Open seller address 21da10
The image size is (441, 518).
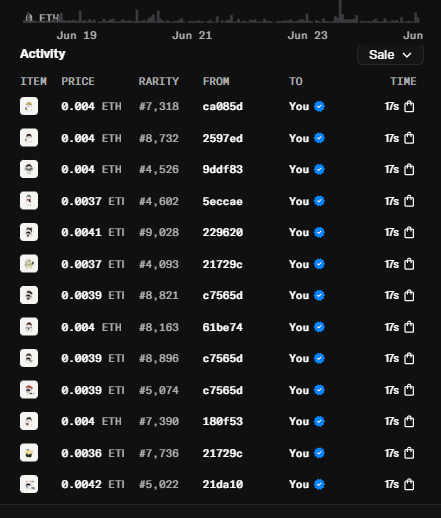[x=223, y=485]
